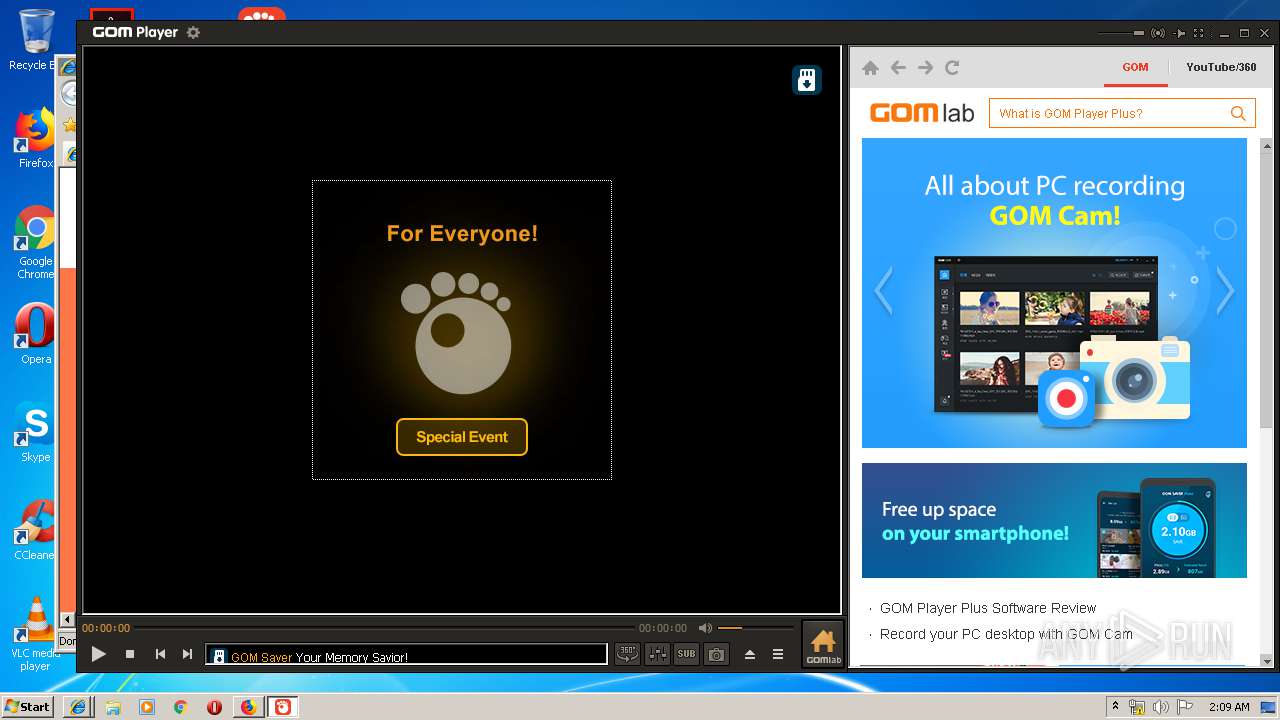Open system volume tray icon
Image resolution: width=1280 pixels, height=720 pixels.
tap(1160, 707)
